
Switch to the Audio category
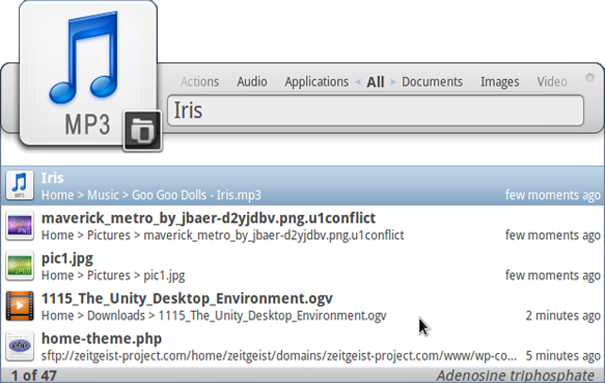point(252,82)
